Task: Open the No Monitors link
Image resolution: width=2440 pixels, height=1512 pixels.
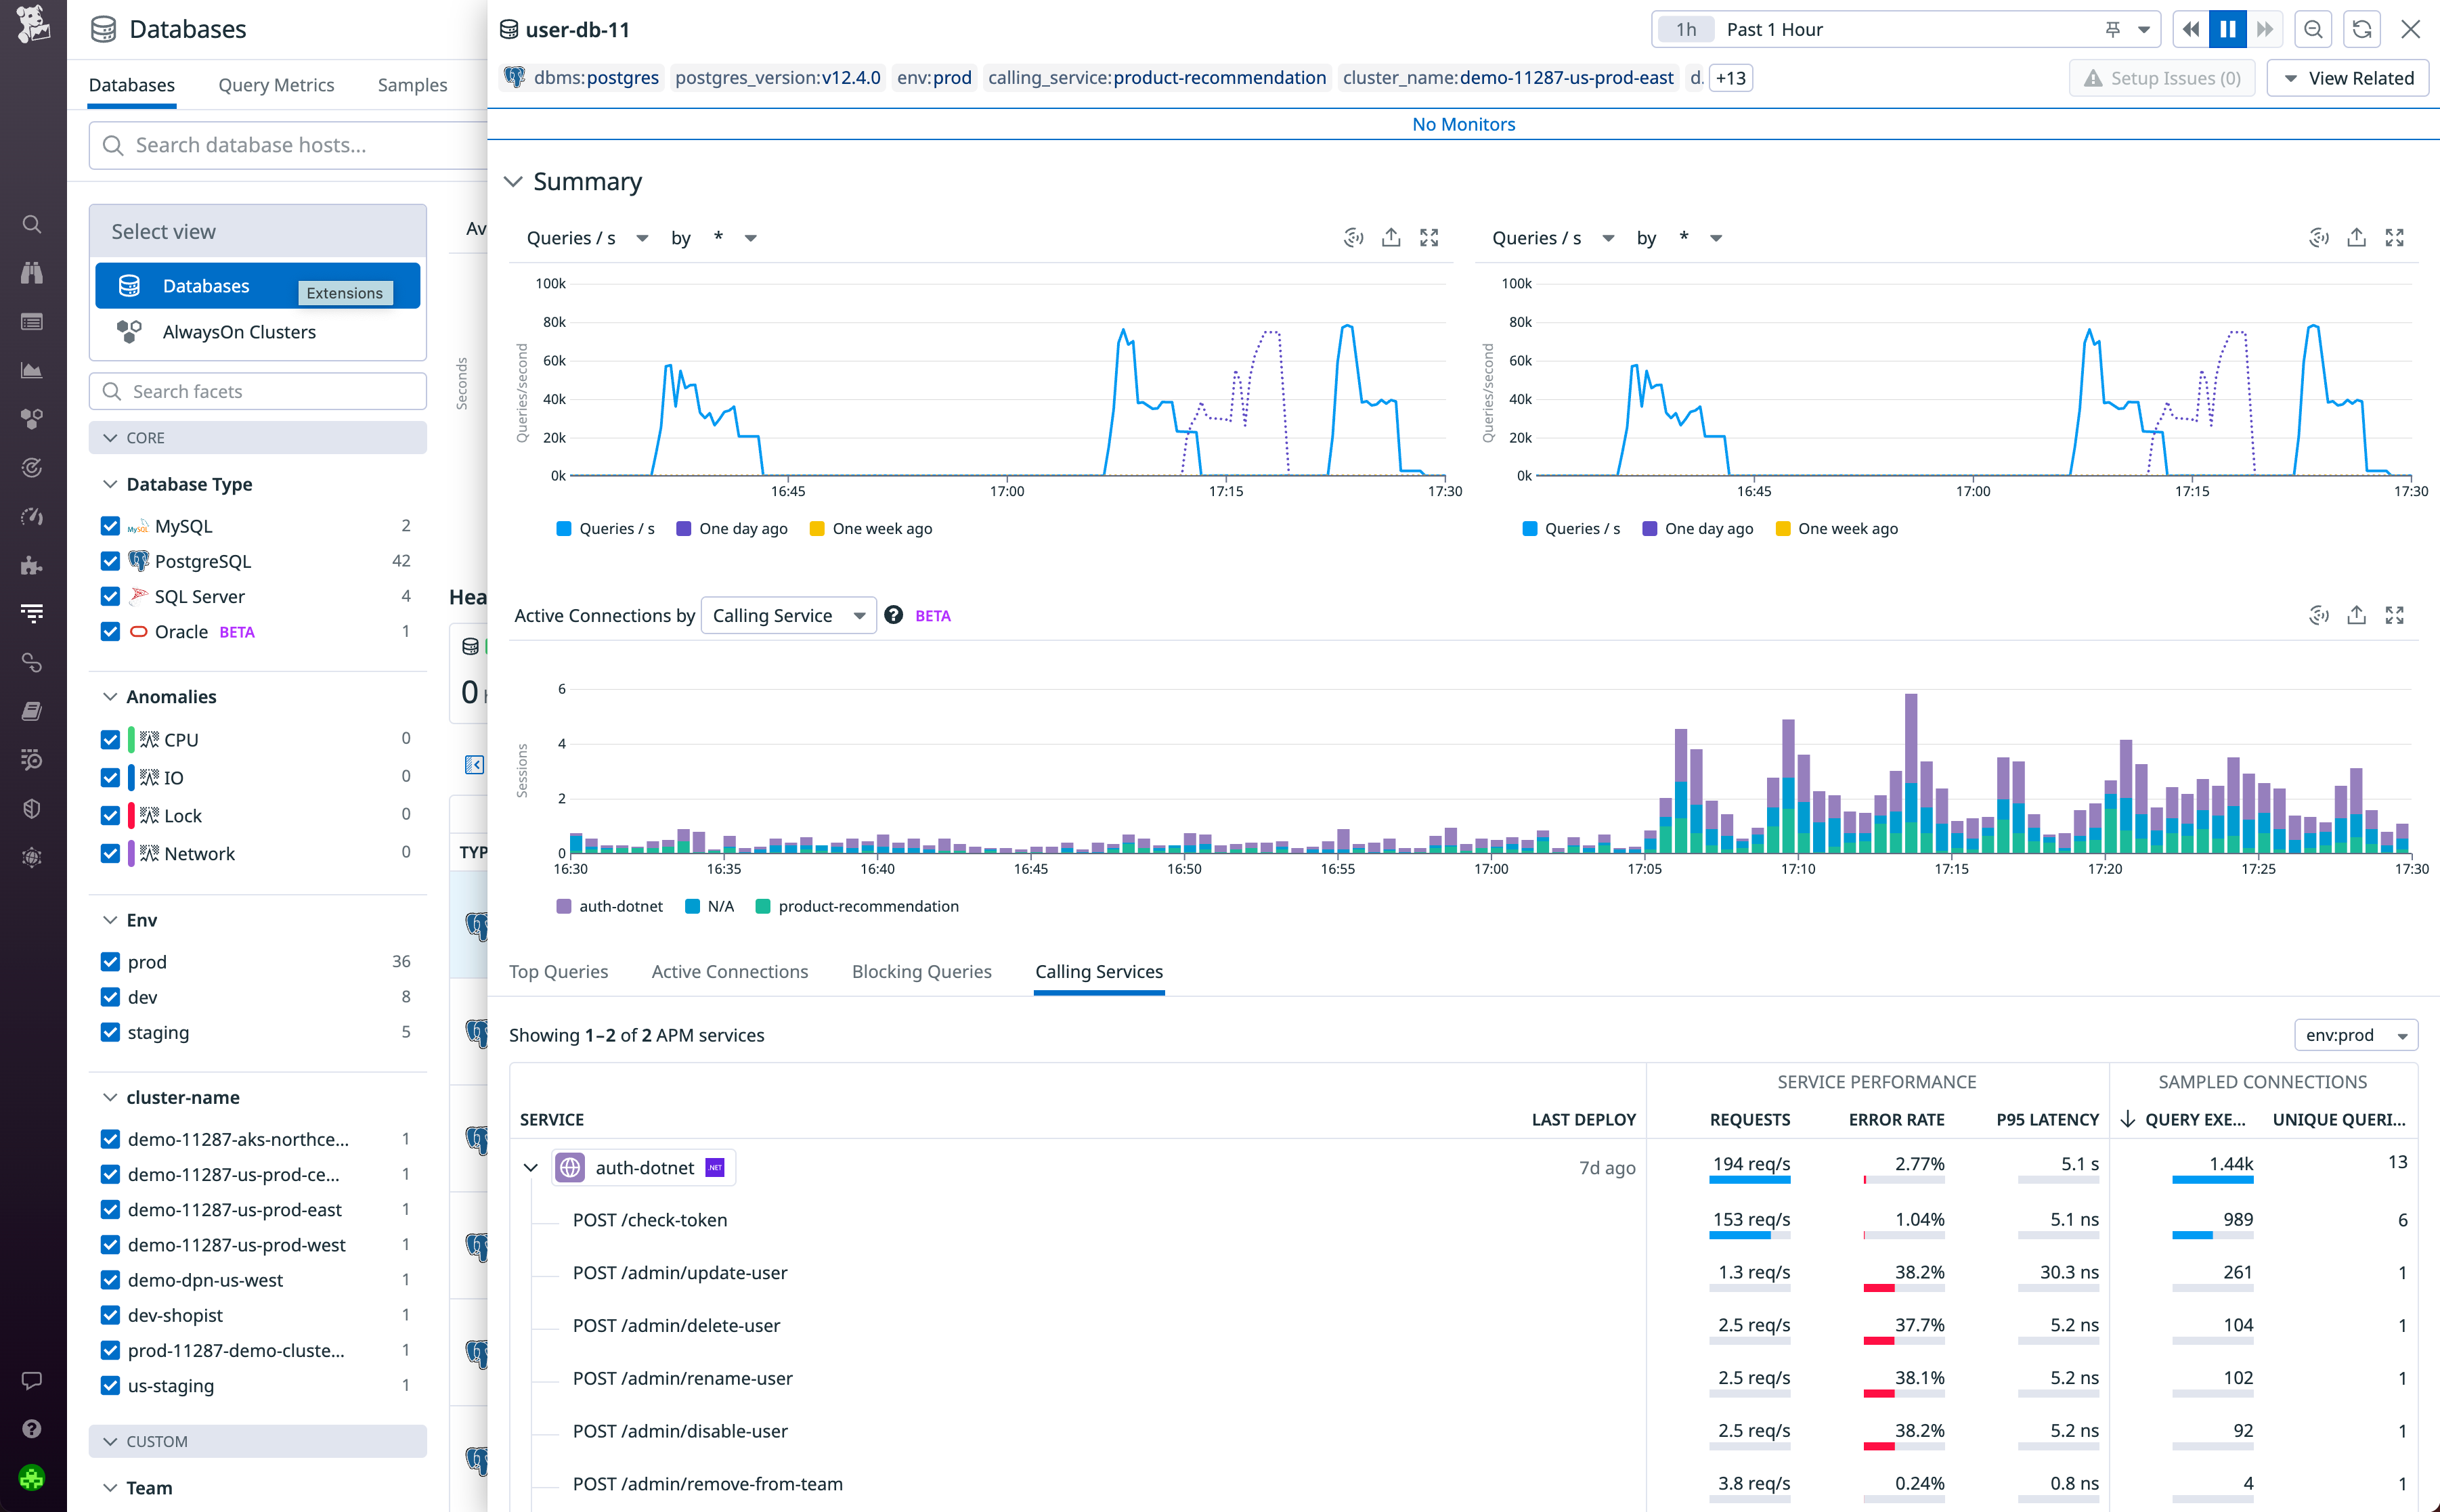Action: 1463,124
